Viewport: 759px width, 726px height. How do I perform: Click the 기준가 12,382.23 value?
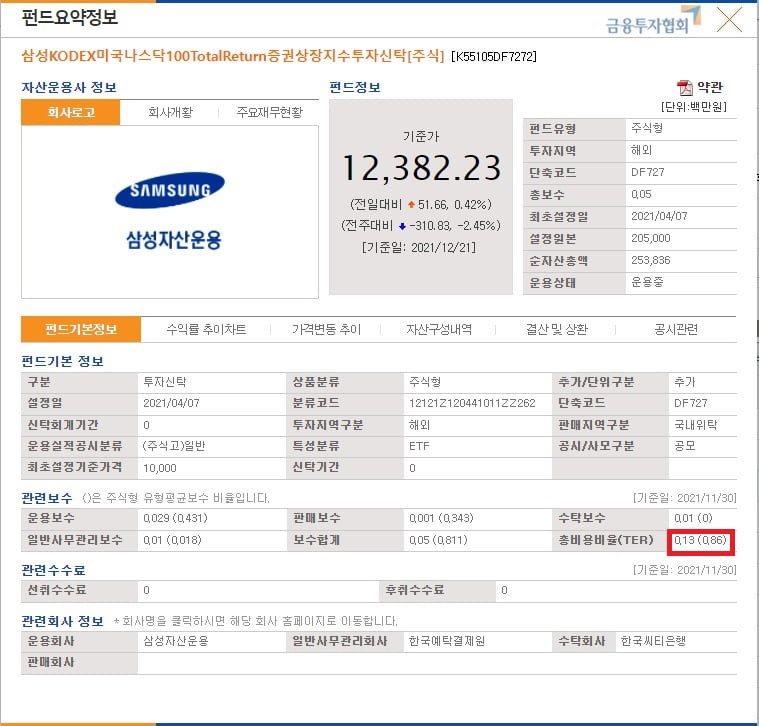click(x=421, y=168)
